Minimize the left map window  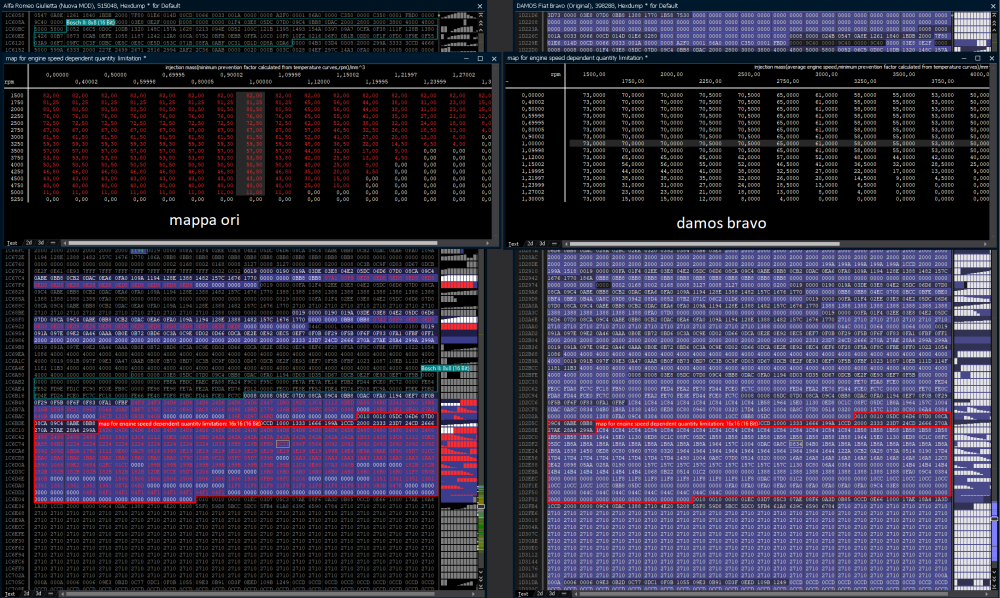click(467, 58)
